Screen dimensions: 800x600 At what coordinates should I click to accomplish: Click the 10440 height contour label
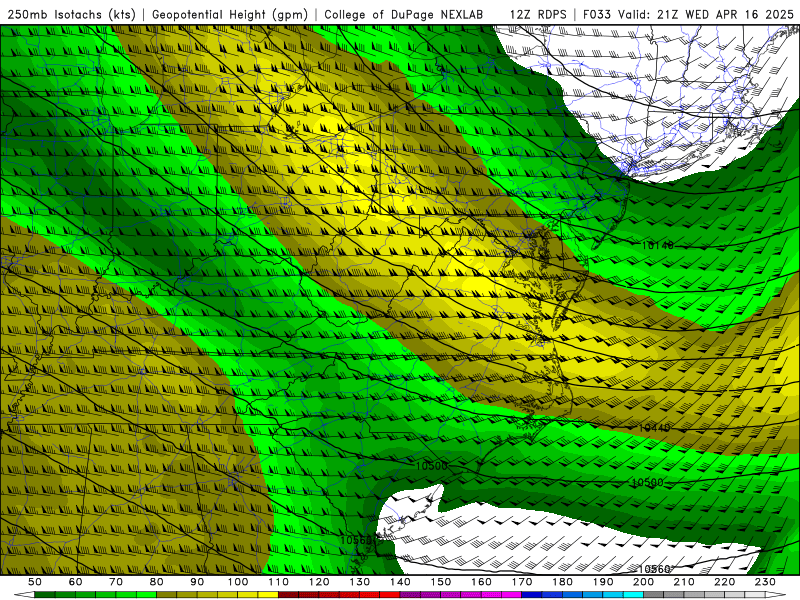654,428
